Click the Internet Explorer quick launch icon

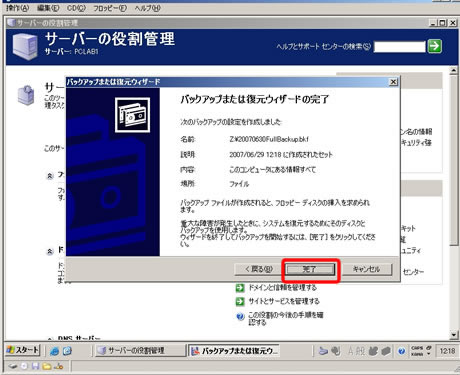pyautogui.click(x=55, y=351)
